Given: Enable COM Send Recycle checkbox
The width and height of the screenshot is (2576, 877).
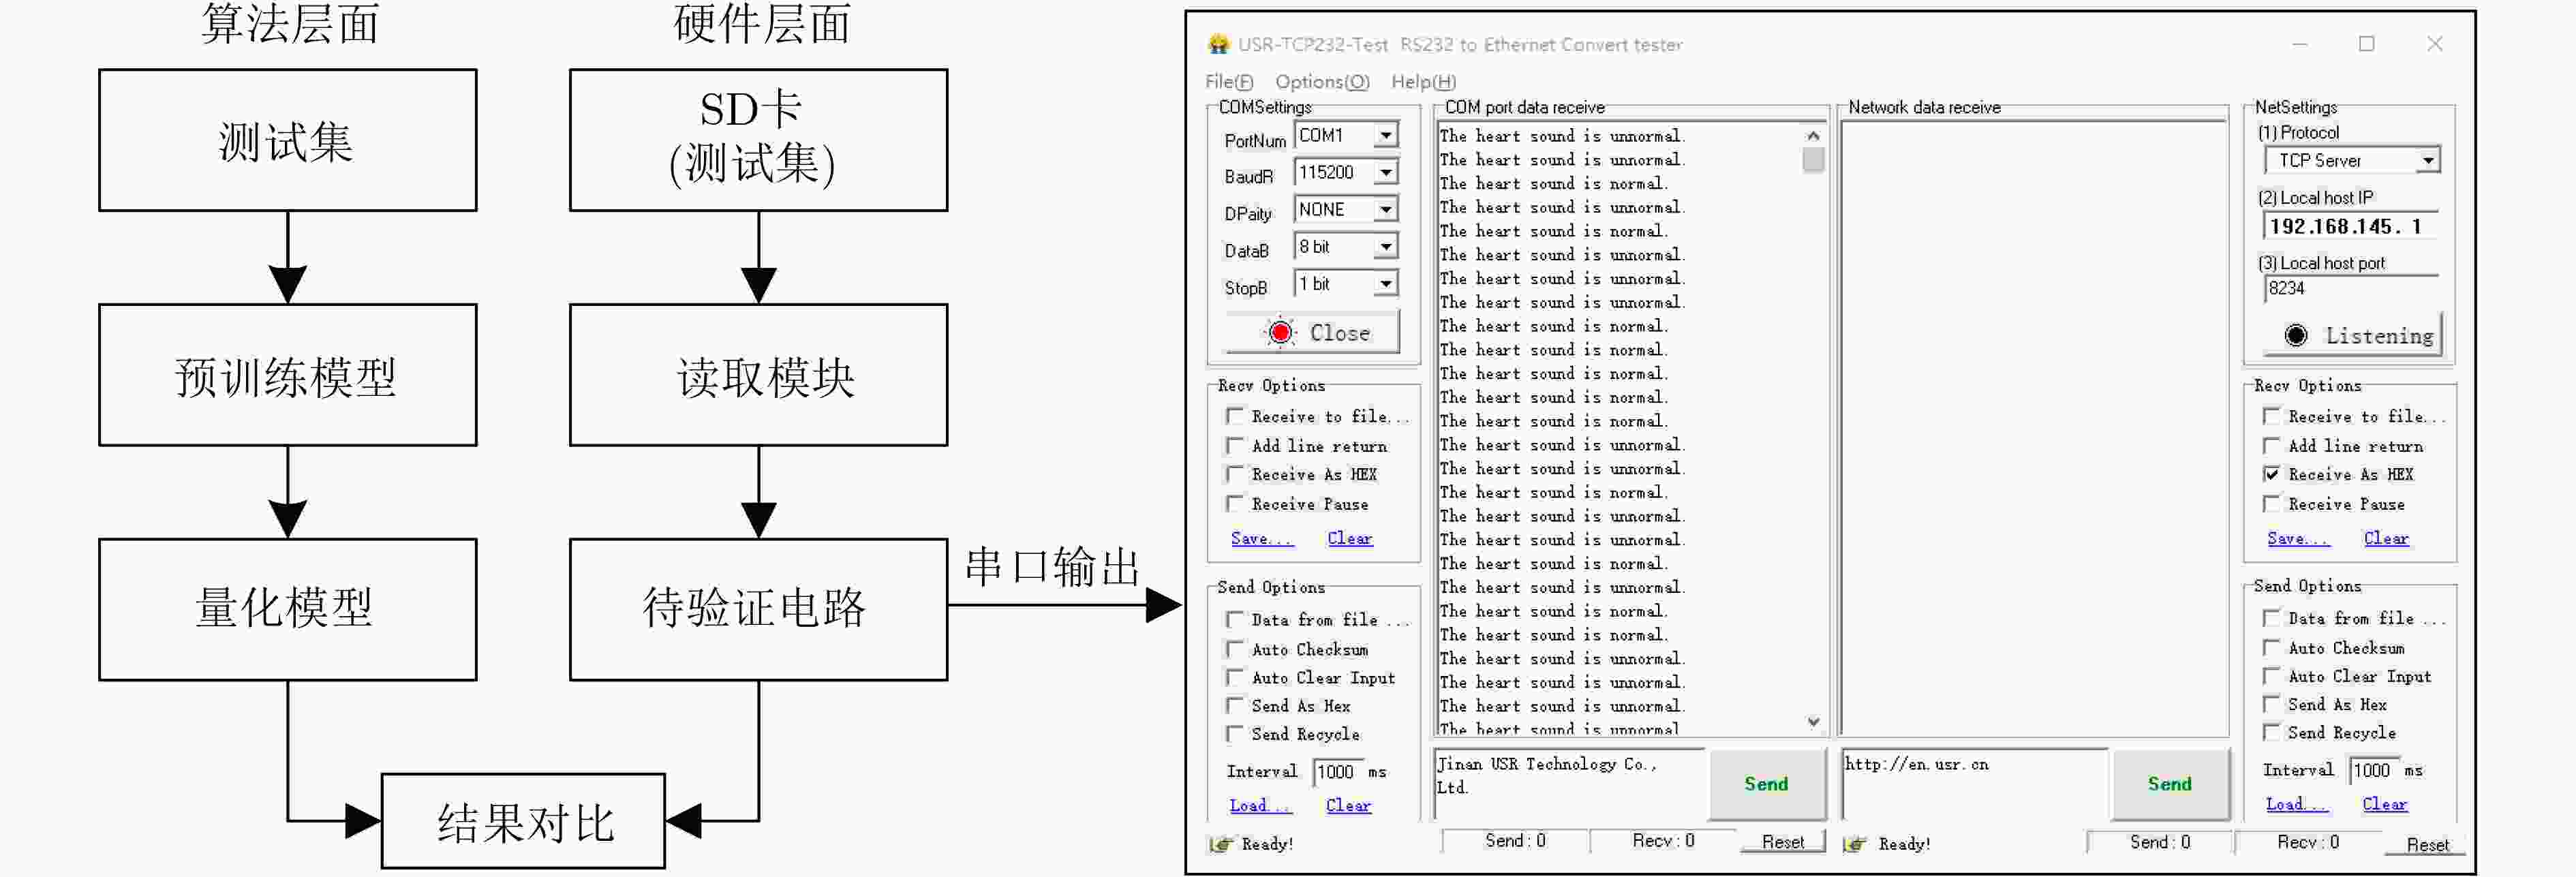Looking at the screenshot, I should click(1235, 734).
